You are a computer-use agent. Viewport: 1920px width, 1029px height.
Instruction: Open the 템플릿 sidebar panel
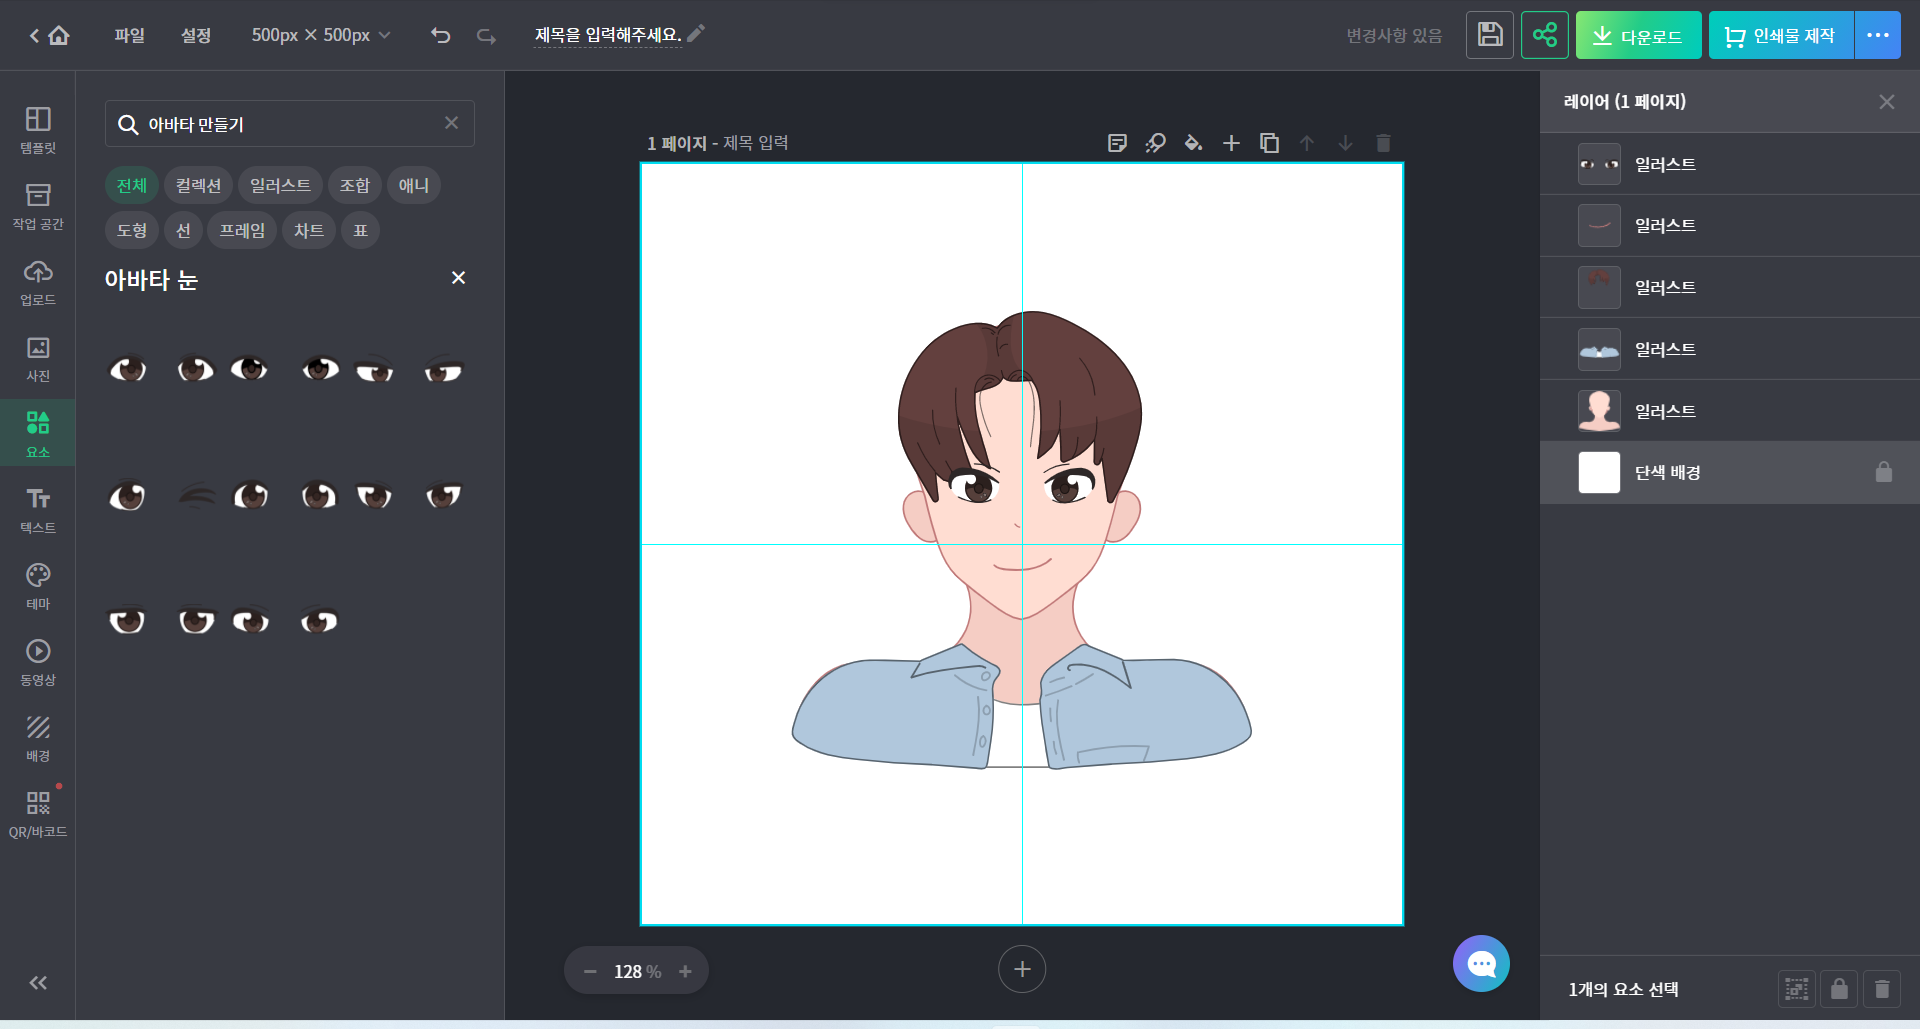38,130
